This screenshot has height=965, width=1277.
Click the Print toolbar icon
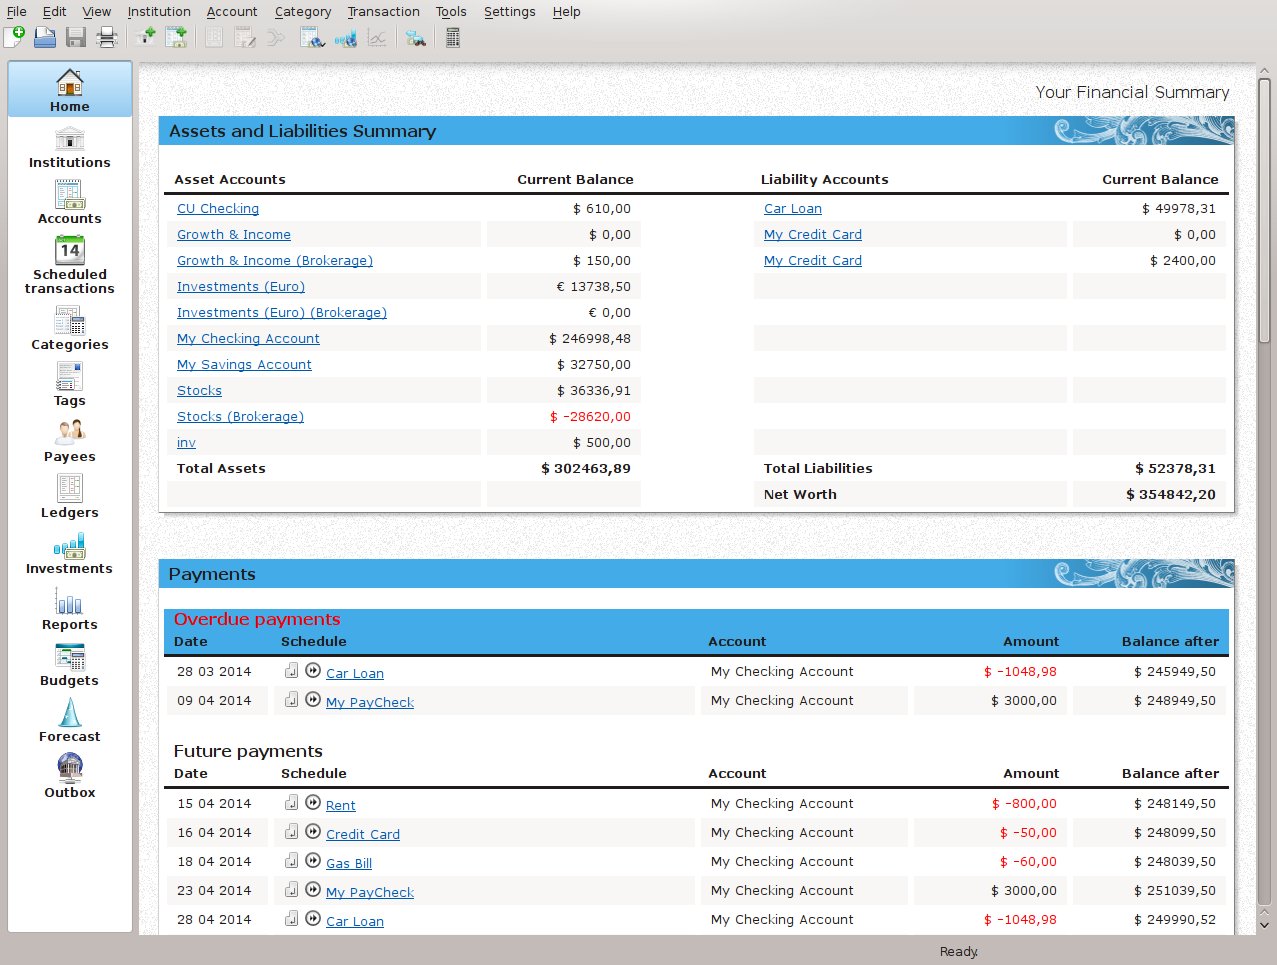click(107, 38)
